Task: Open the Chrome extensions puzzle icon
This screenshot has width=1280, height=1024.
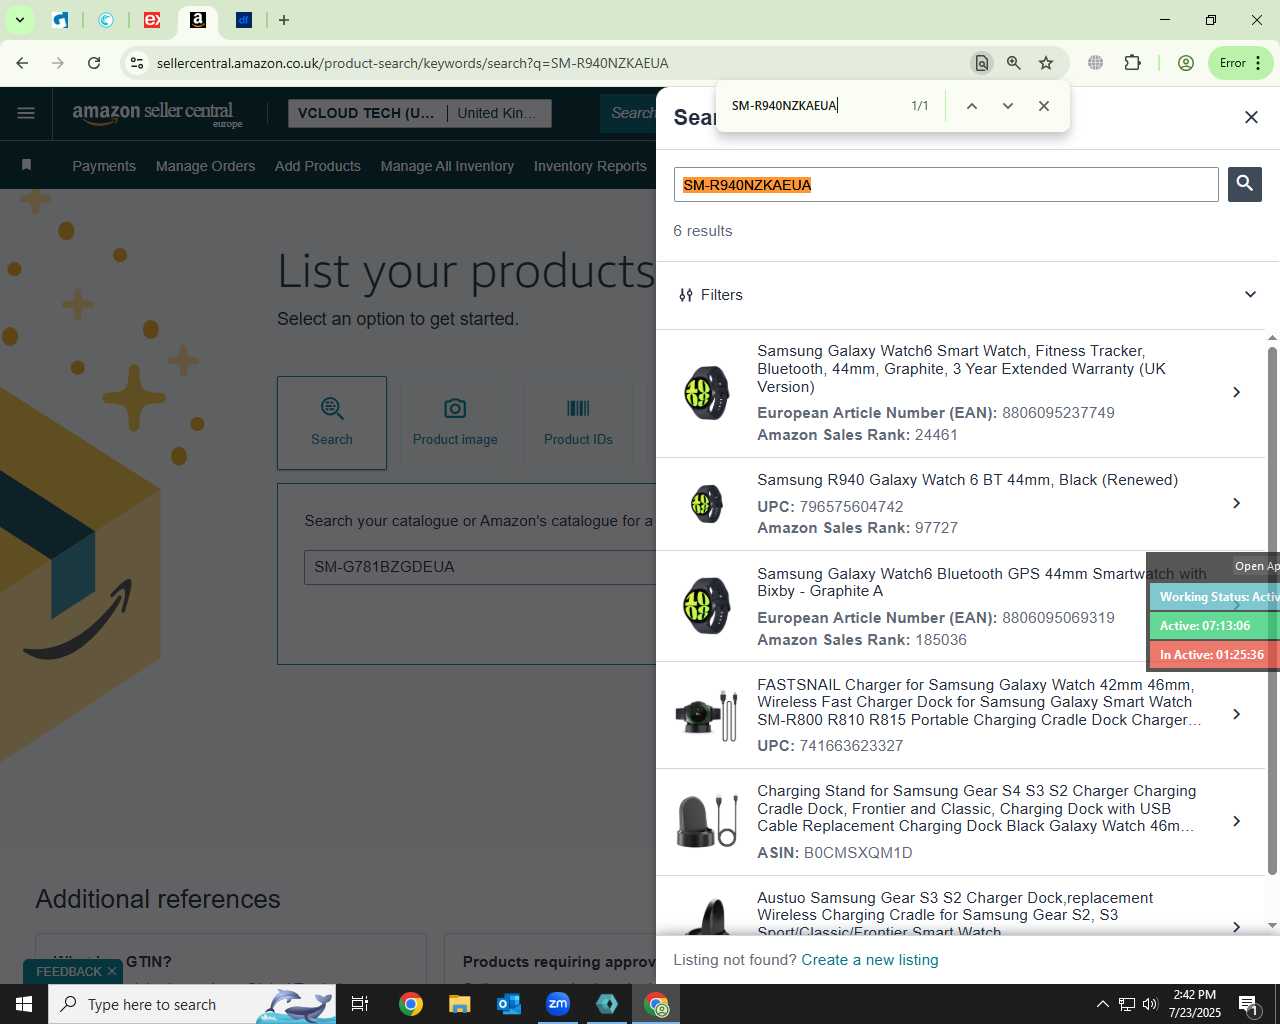Action: click(1132, 63)
